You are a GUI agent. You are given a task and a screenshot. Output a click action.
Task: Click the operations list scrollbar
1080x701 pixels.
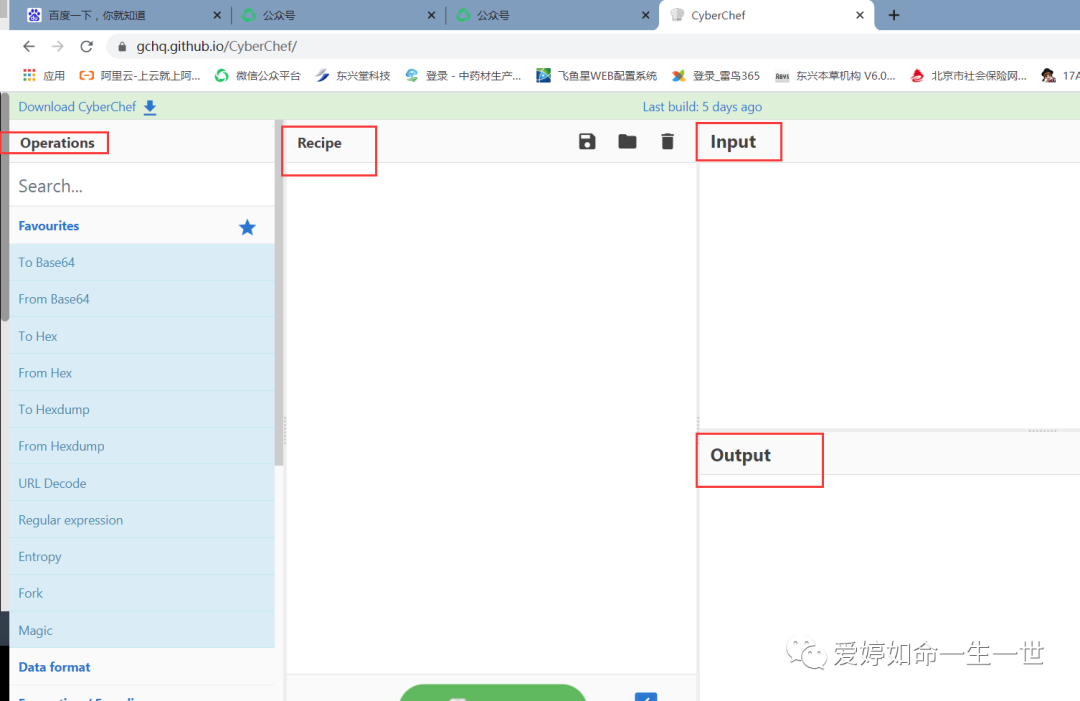(279, 293)
